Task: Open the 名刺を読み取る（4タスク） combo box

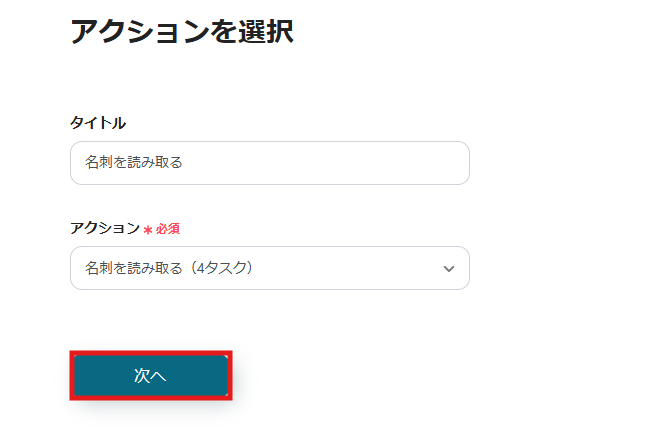Action: pyautogui.click(x=269, y=268)
